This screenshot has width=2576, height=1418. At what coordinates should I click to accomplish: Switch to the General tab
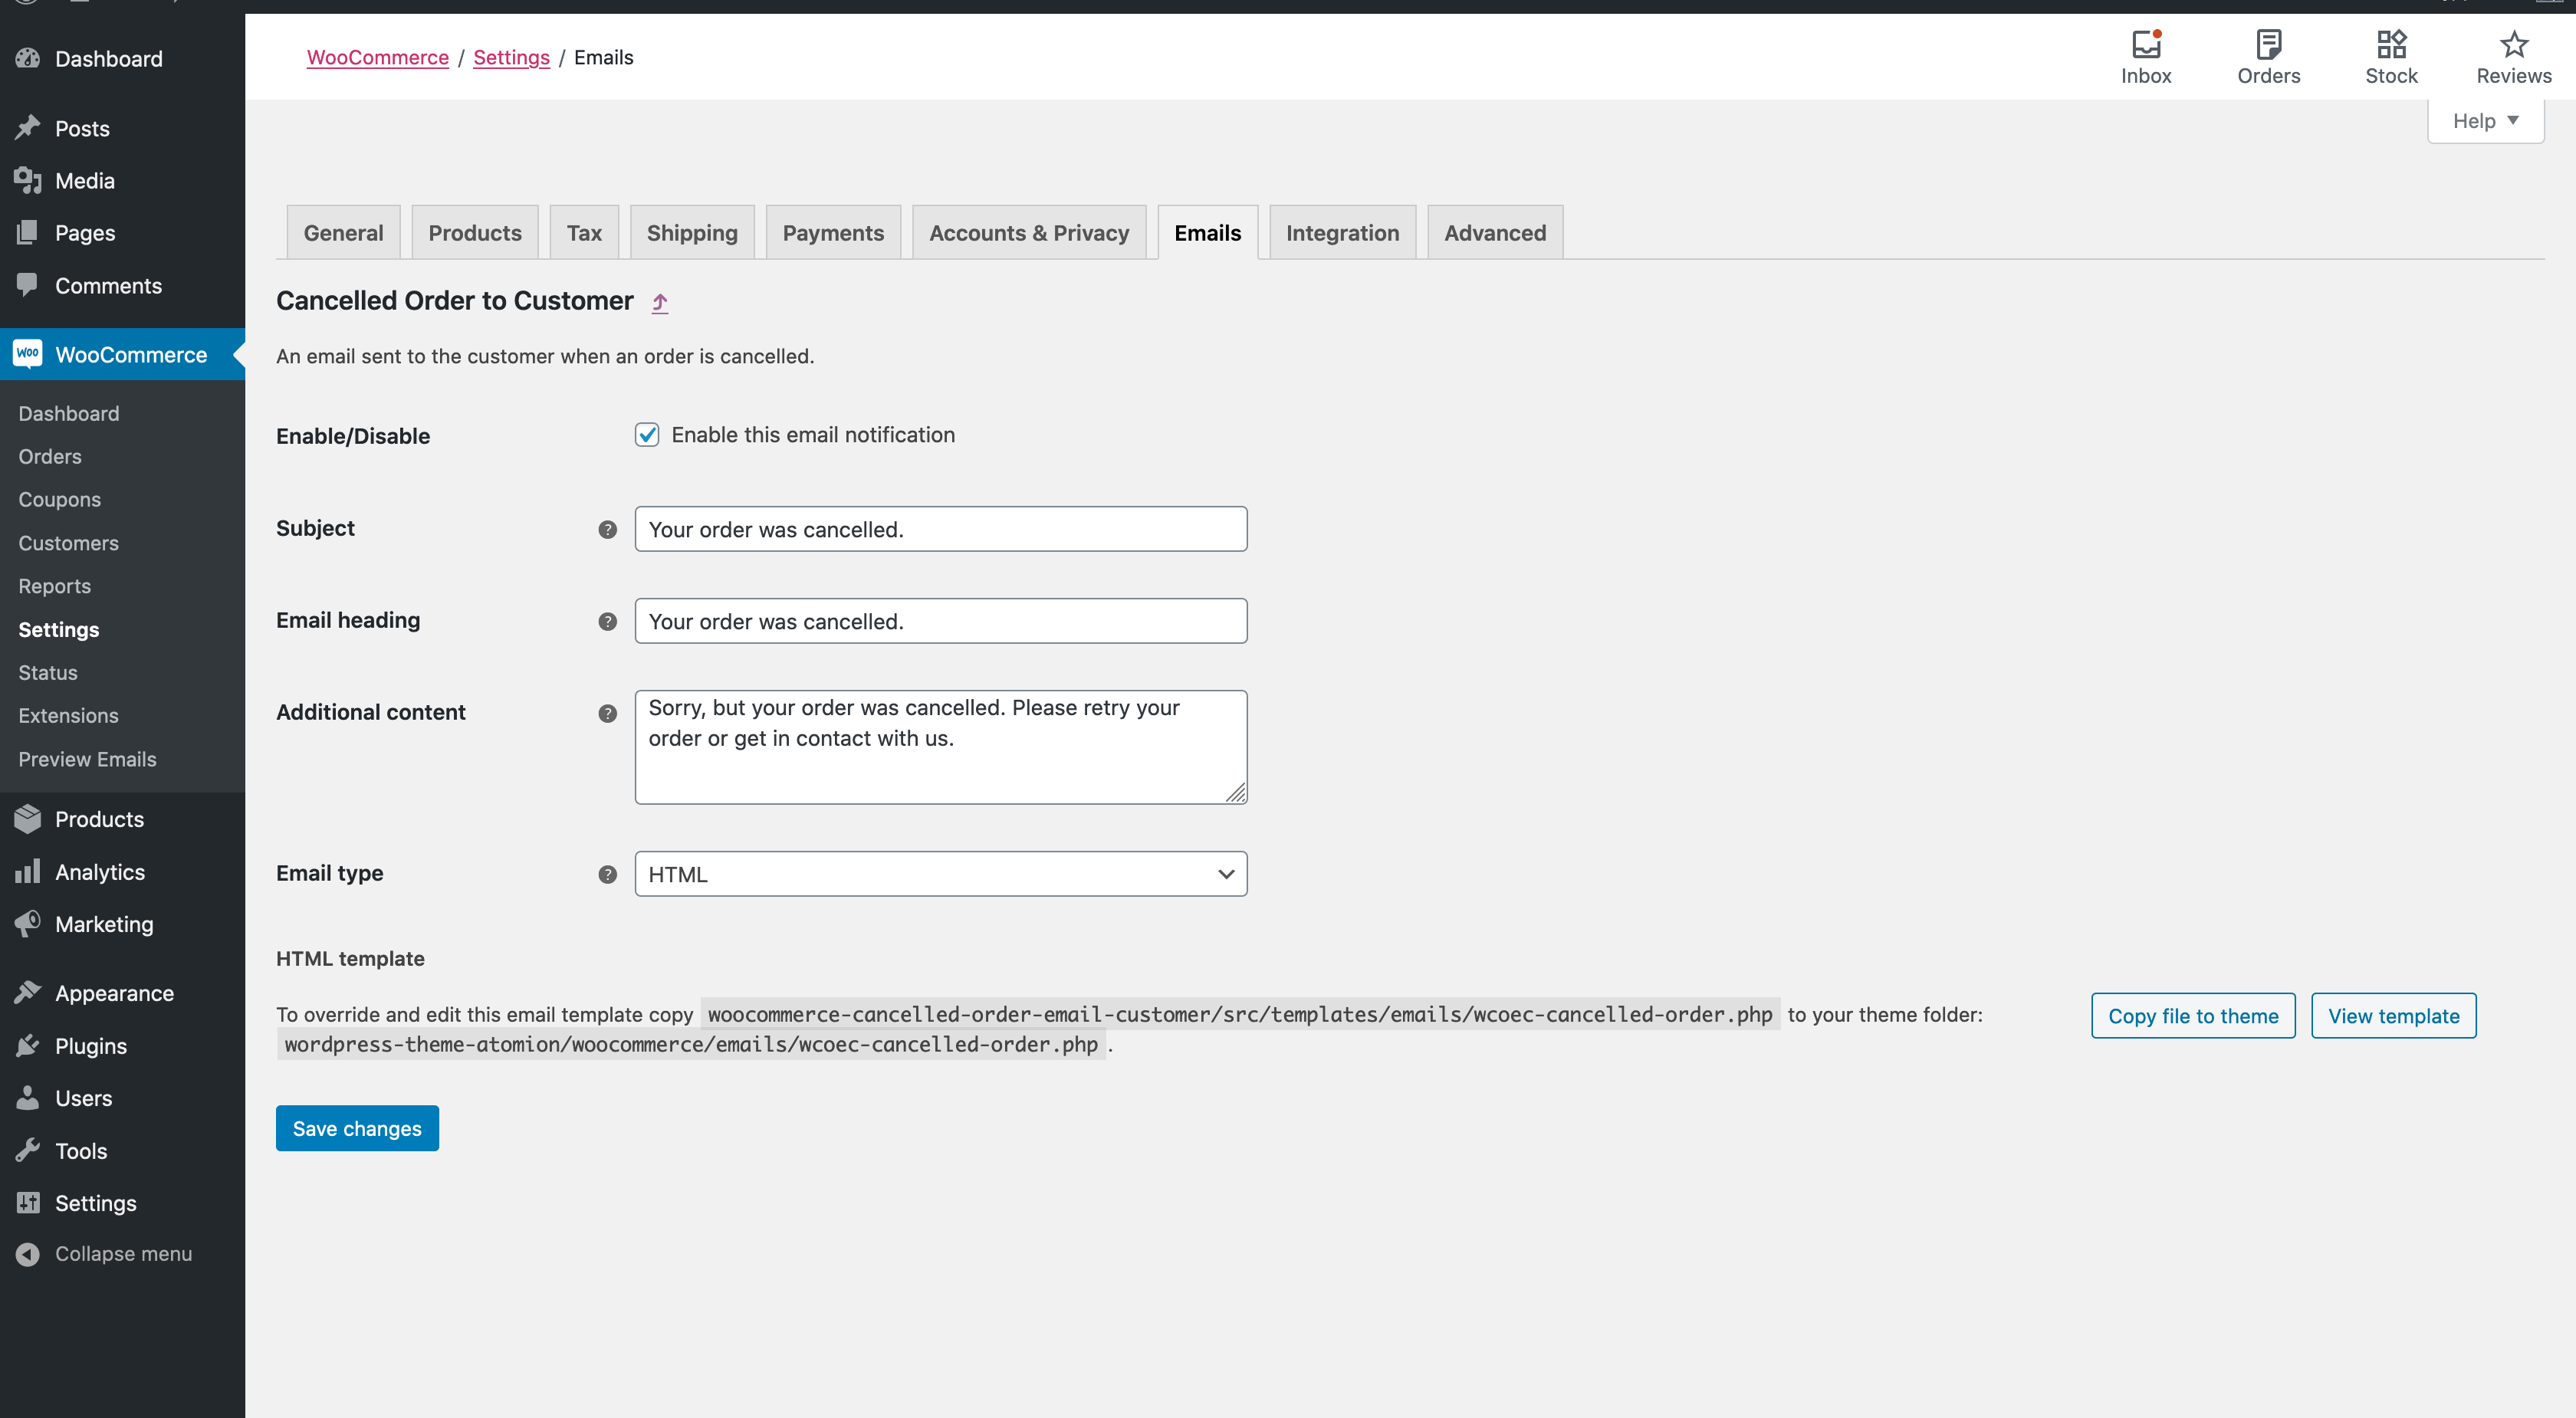point(343,232)
